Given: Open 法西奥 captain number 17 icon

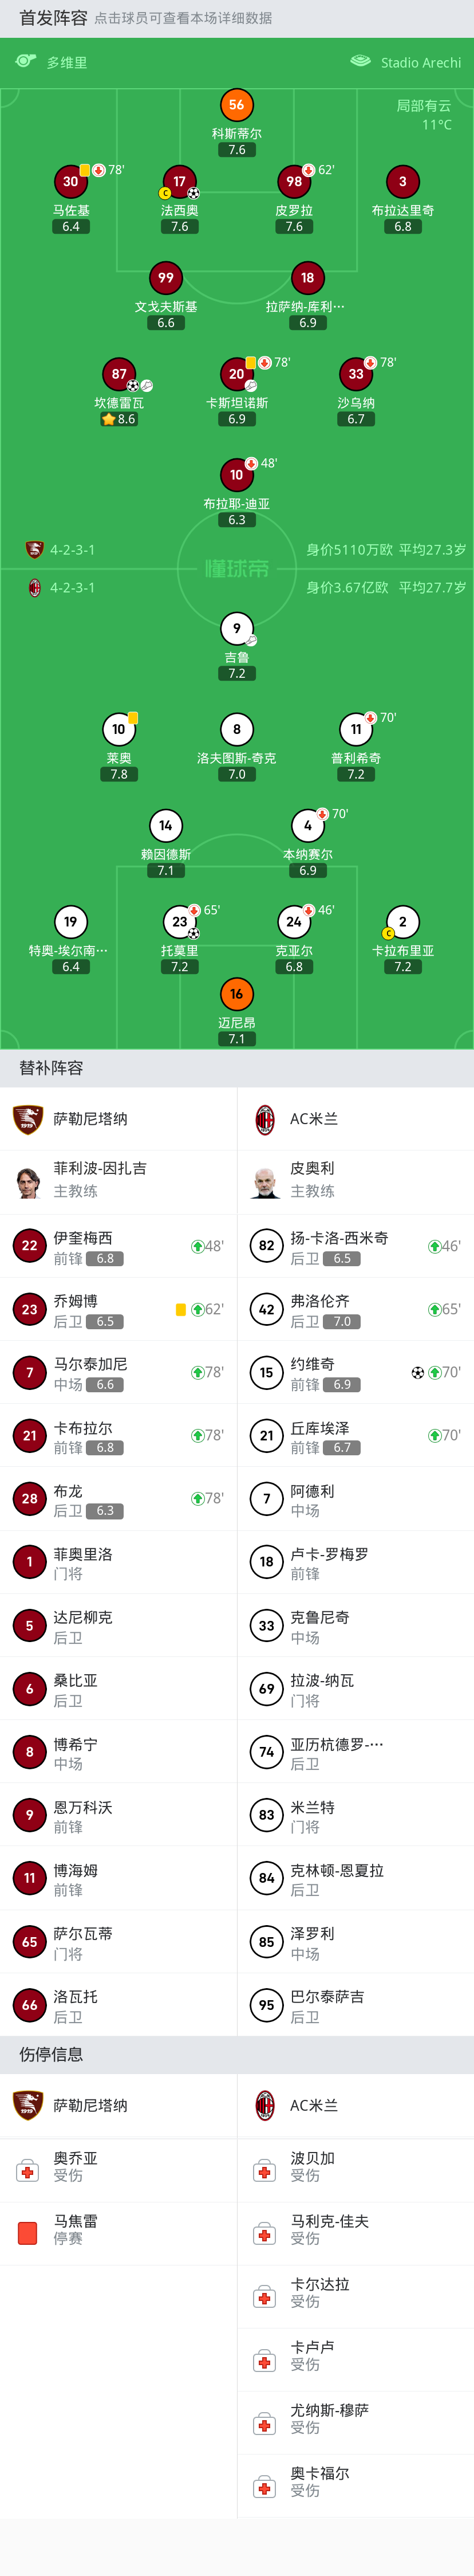Looking at the screenshot, I should tap(179, 182).
